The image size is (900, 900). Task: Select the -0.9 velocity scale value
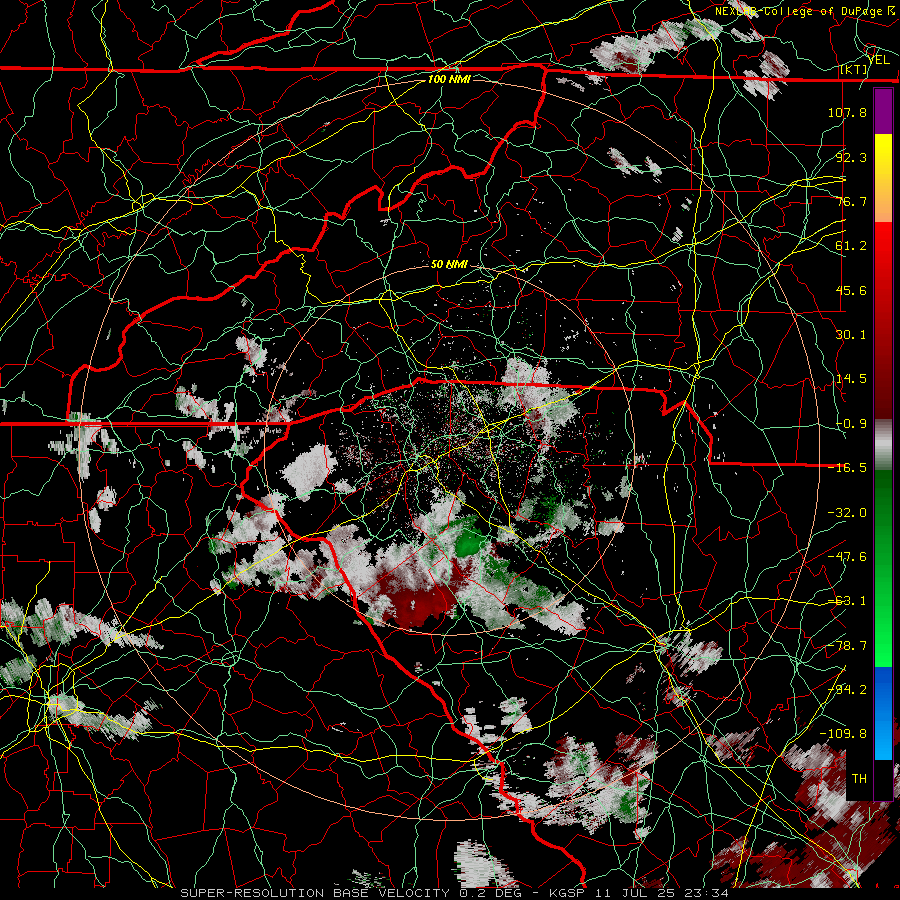851,424
